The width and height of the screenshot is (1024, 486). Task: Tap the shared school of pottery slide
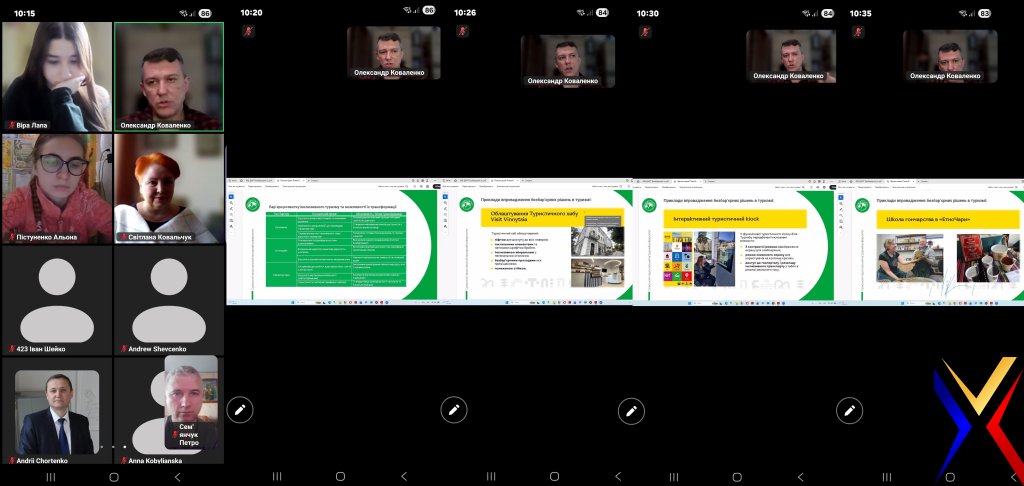tap(937, 244)
